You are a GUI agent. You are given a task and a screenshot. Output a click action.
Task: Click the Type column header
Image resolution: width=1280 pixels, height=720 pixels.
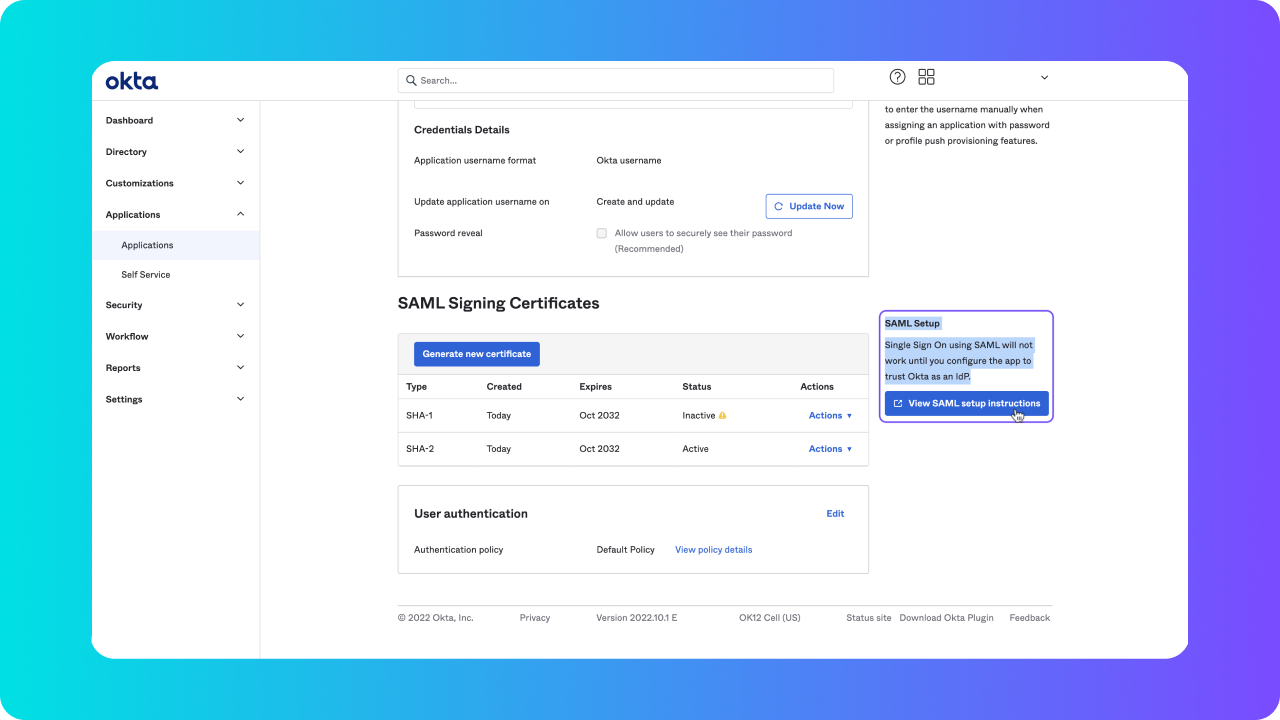point(416,386)
